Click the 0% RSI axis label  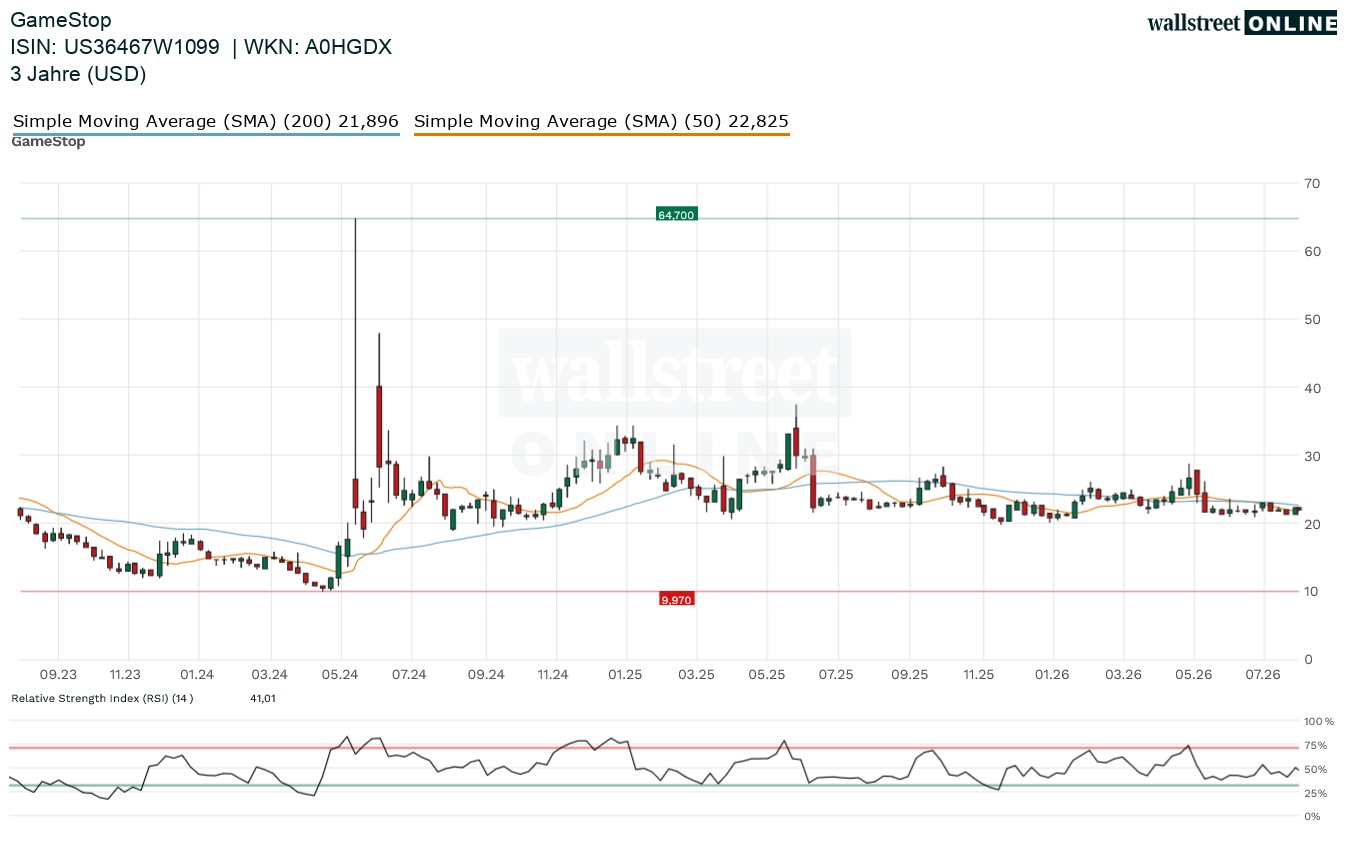1313,817
